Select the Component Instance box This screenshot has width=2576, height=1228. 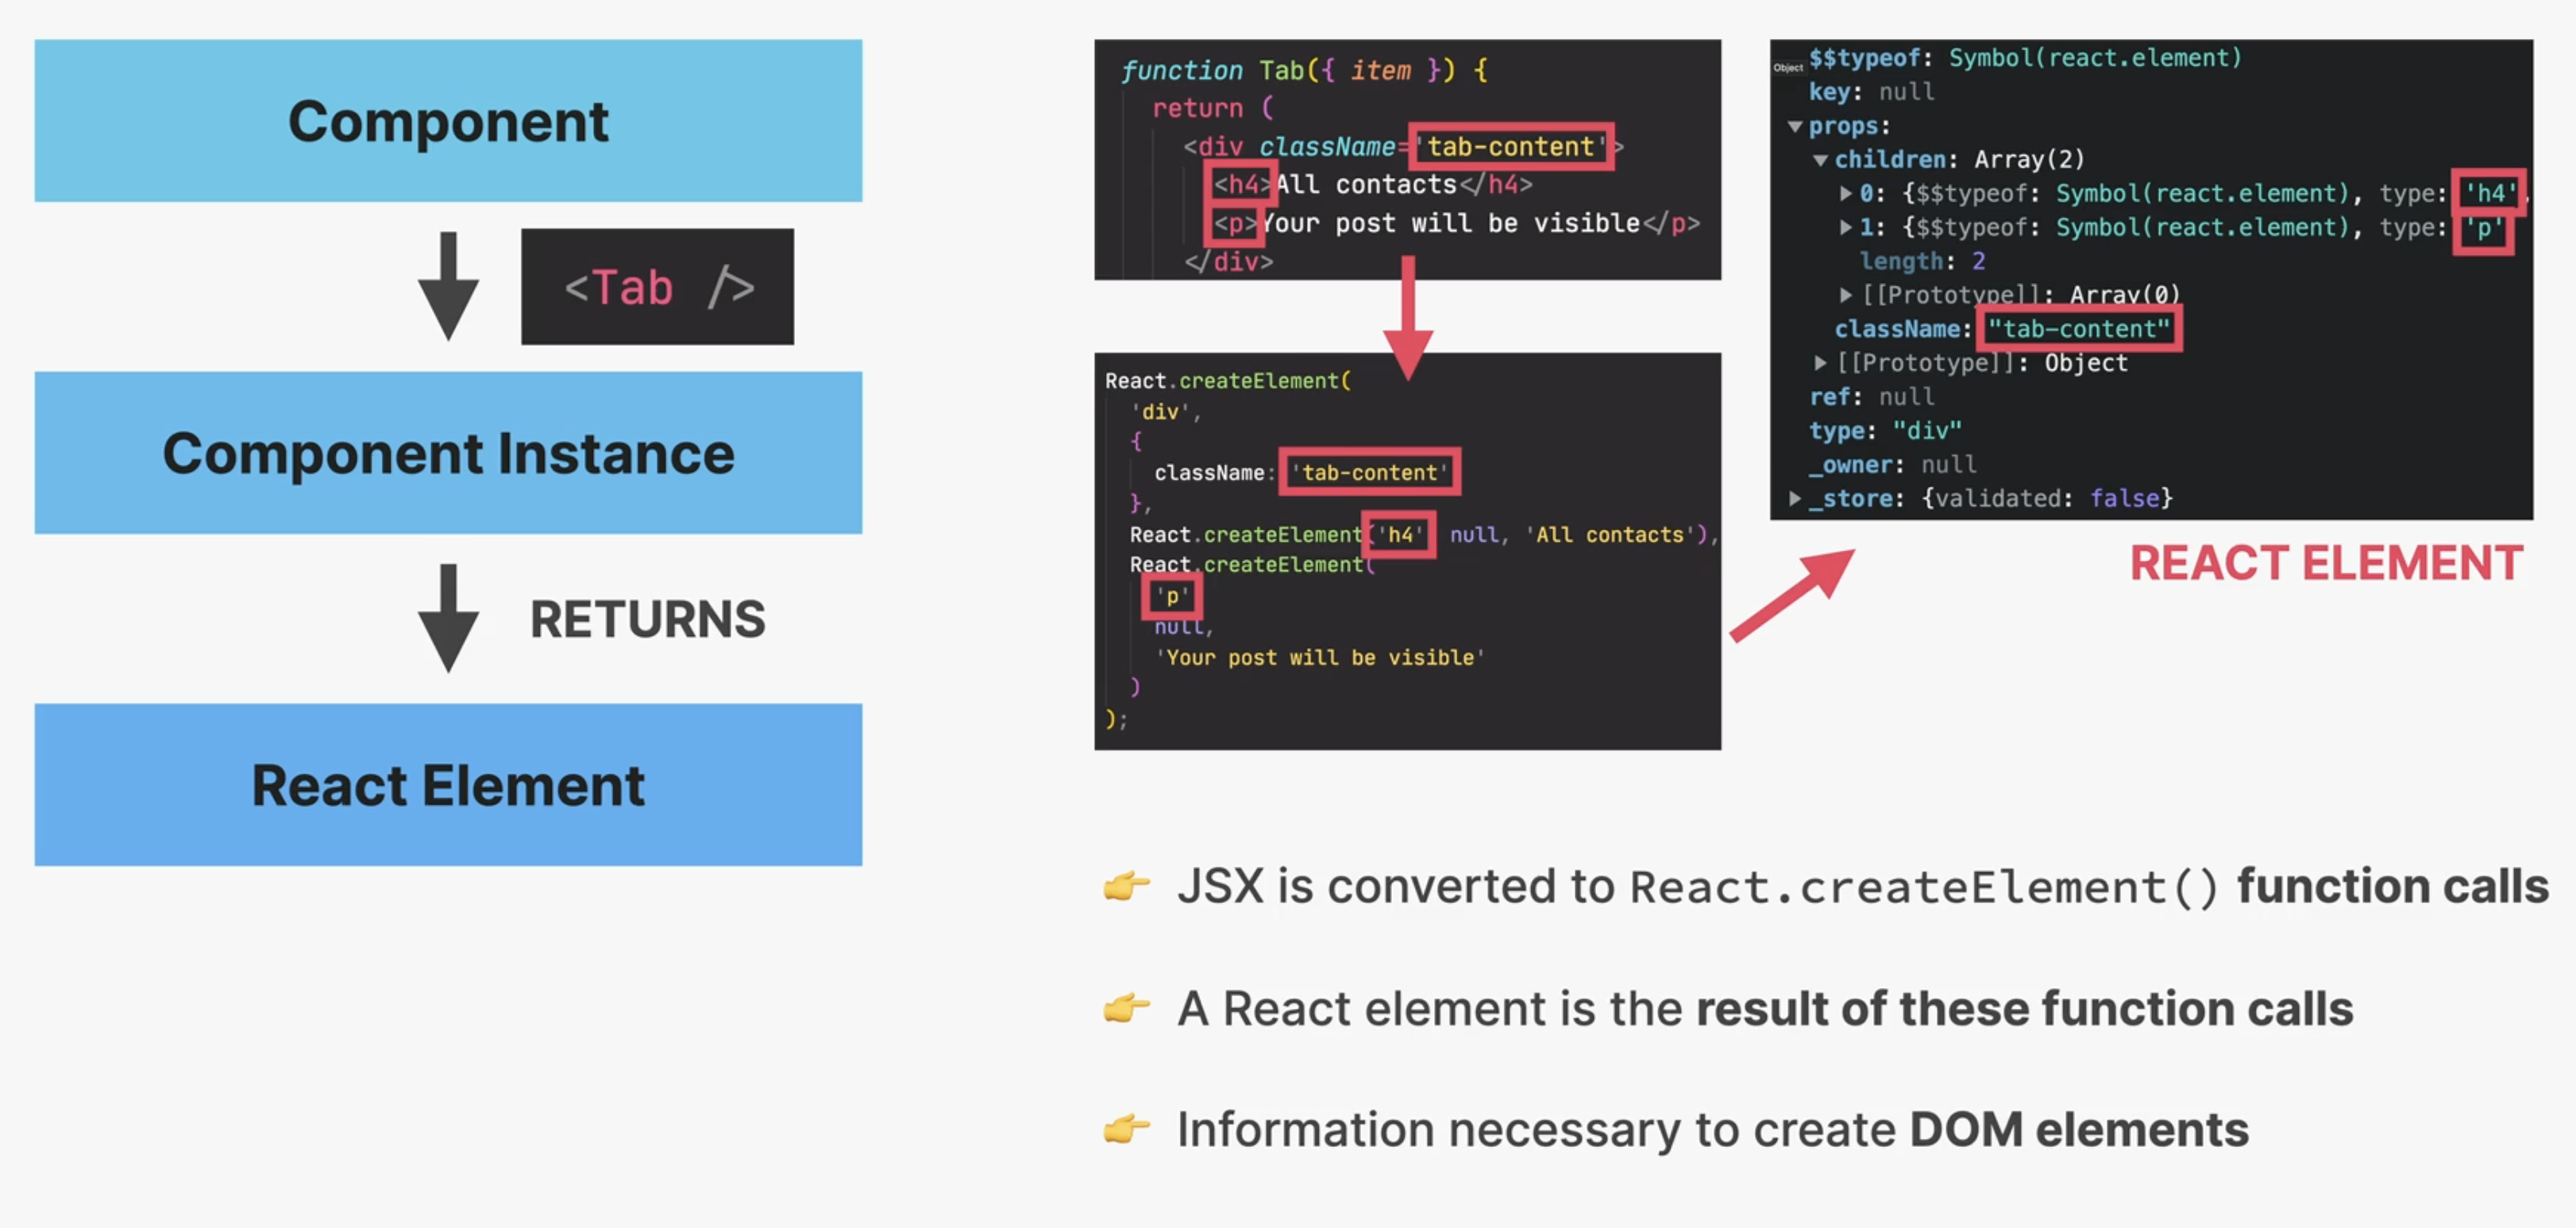pos(448,453)
